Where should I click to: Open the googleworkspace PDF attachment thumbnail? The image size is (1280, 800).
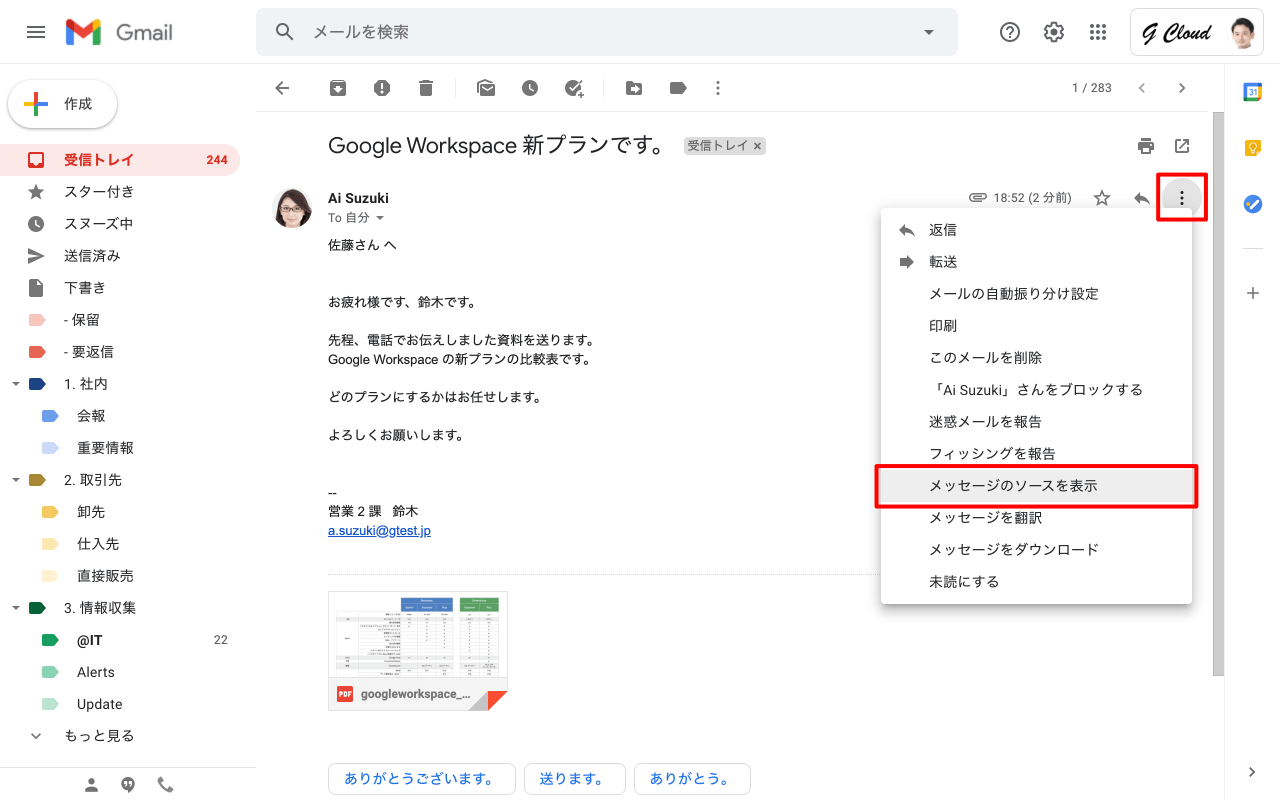click(x=418, y=651)
